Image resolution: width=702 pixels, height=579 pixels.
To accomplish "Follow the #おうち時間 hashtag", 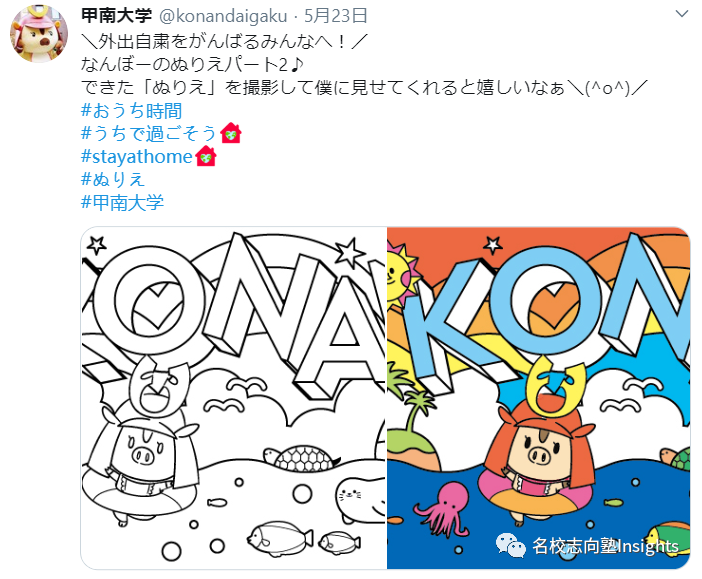I will pyautogui.click(x=131, y=111).
